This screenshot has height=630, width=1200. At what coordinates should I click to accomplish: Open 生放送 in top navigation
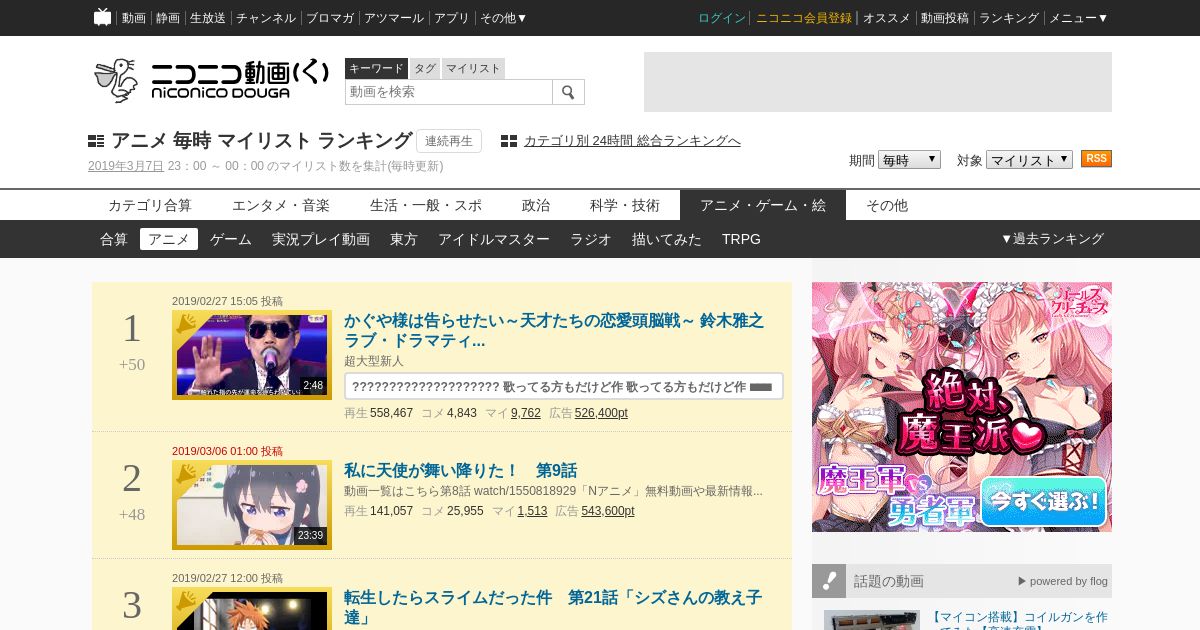pyautogui.click(x=208, y=18)
